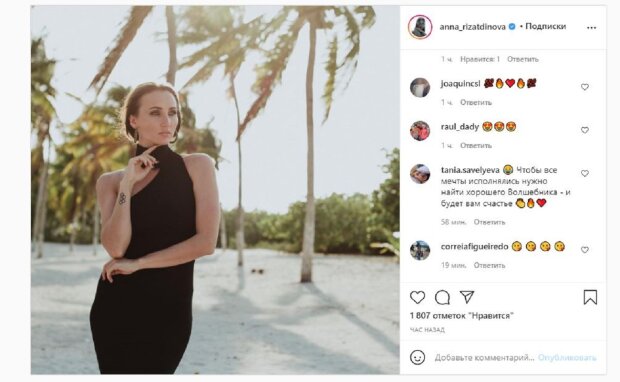620x382 pixels.
Task: Like the raul_dady comment heart
Action: [x=584, y=130]
